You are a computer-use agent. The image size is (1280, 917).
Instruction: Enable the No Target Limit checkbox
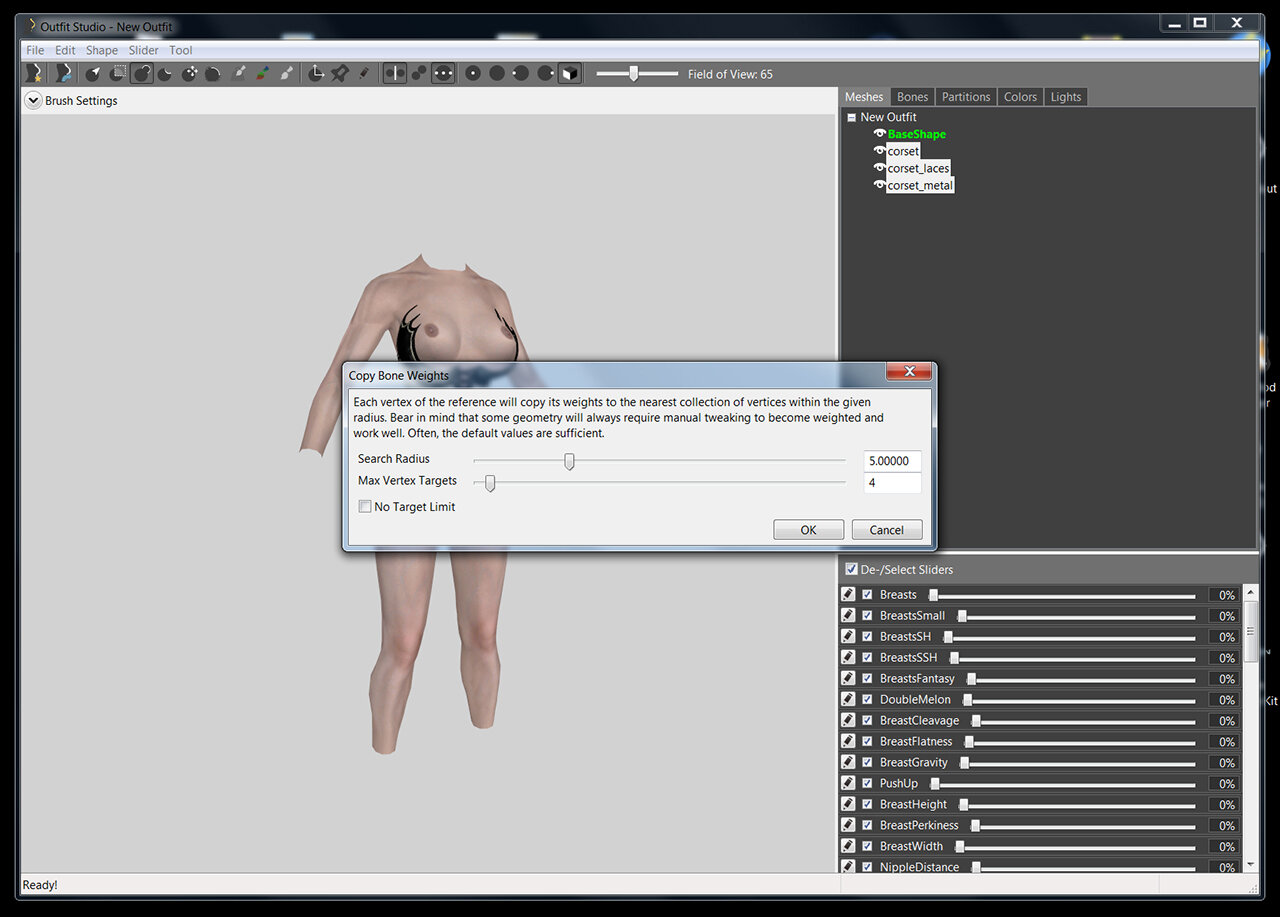point(365,507)
